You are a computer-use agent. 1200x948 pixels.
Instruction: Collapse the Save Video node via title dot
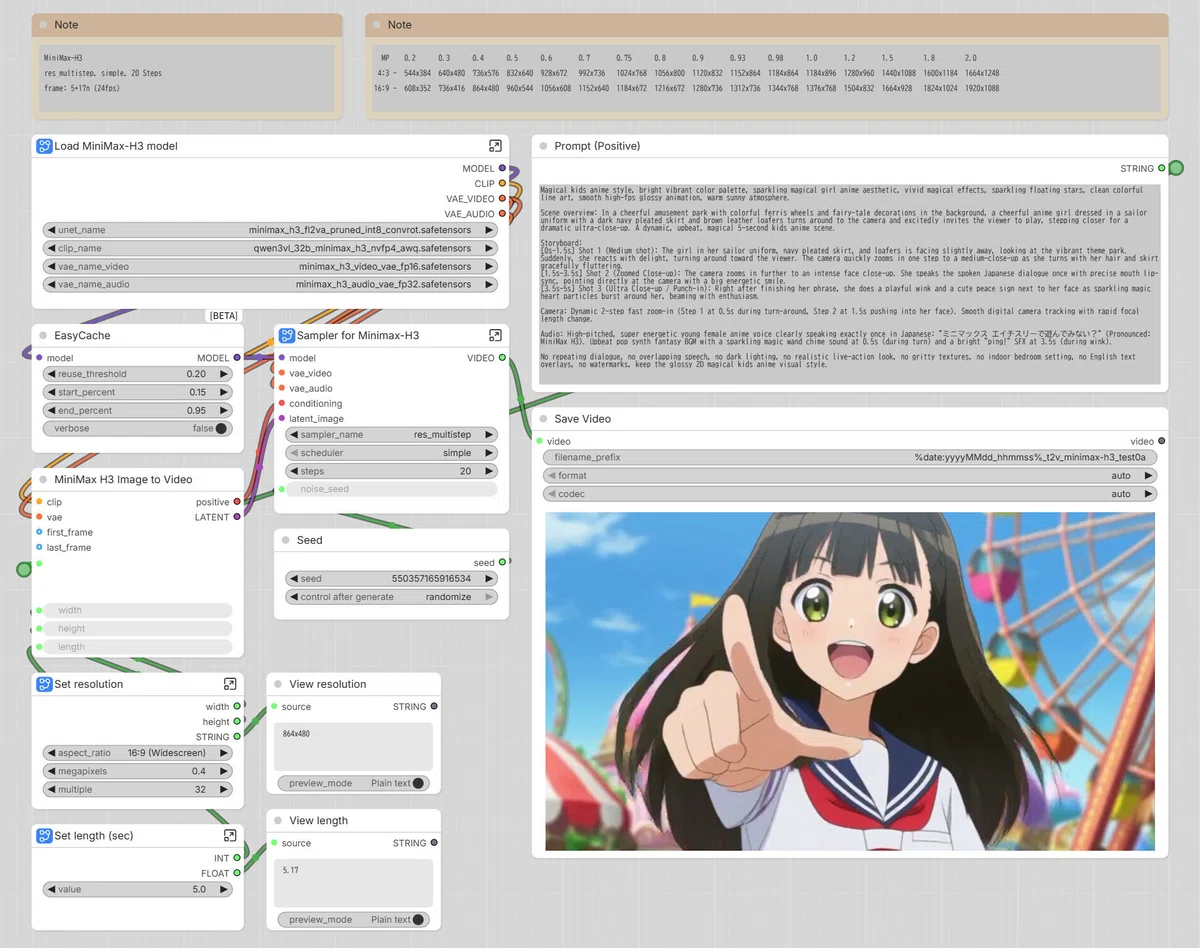[x=544, y=419]
